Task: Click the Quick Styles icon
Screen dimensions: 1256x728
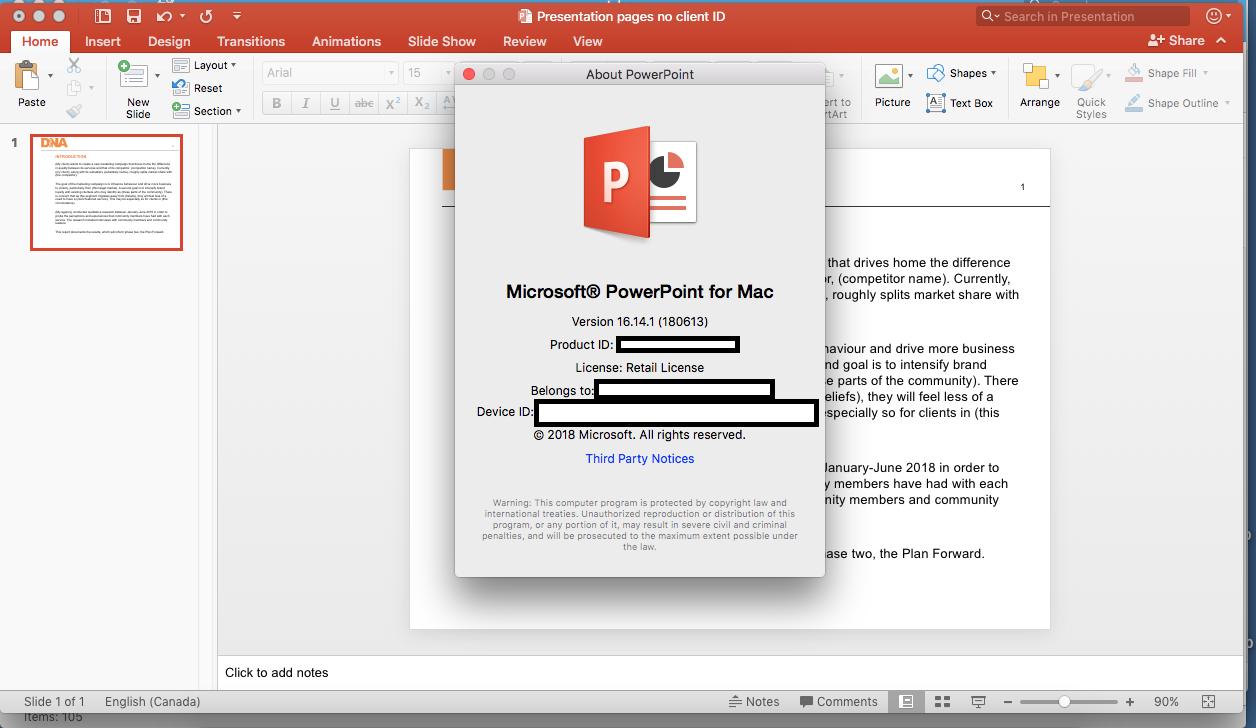Action: pos(1086,77)
